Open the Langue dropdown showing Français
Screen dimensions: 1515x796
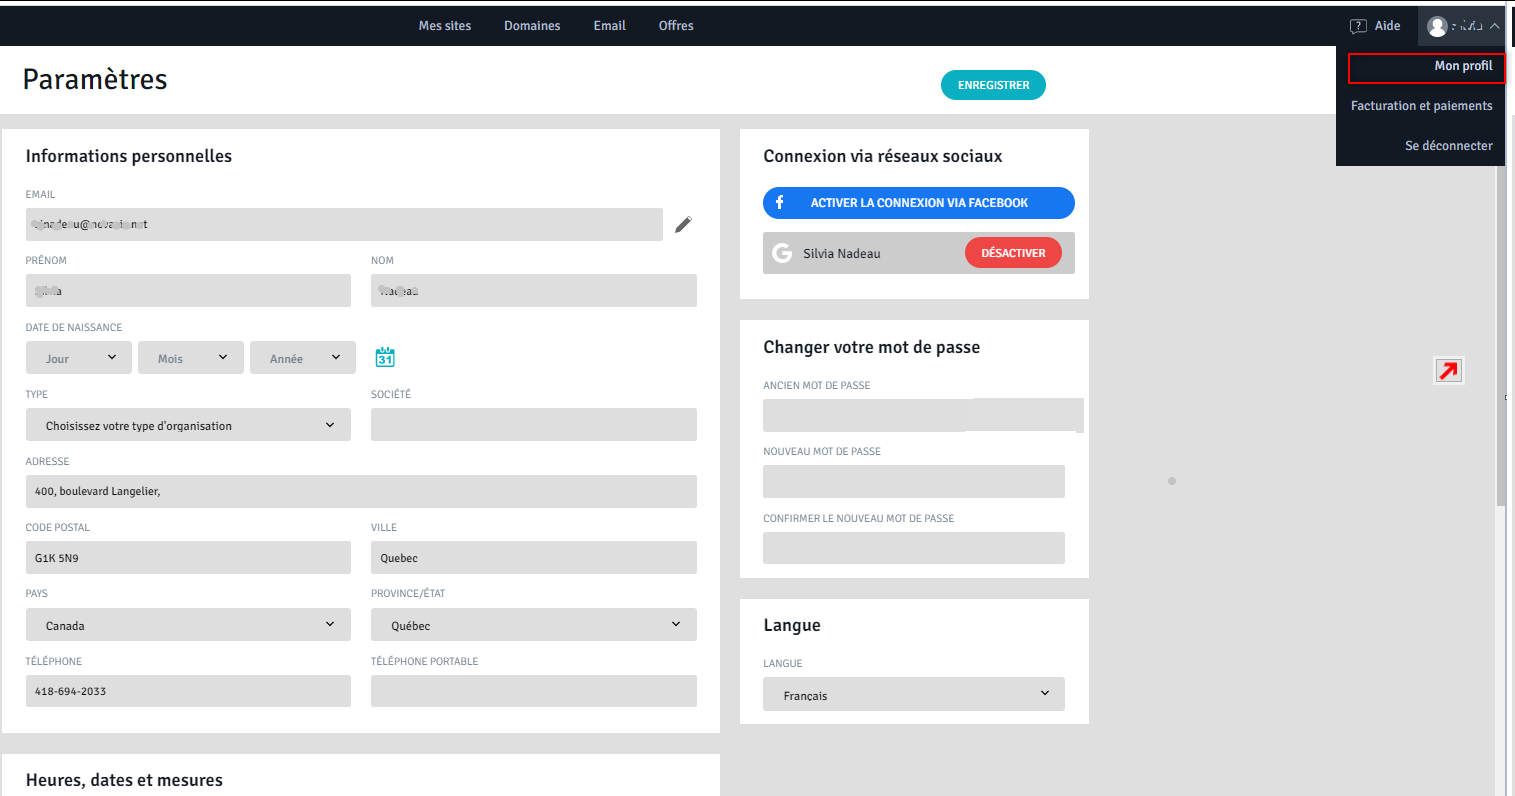[x=914, y=694]
